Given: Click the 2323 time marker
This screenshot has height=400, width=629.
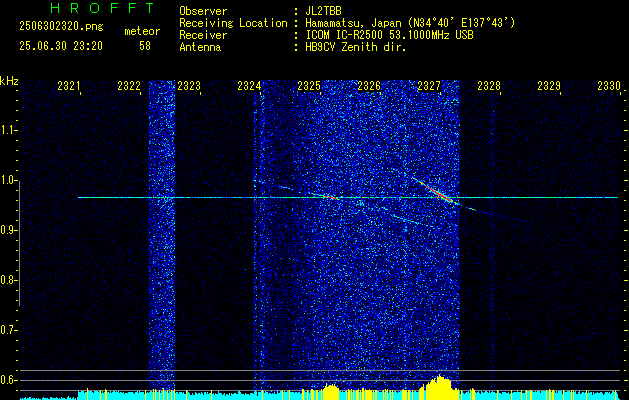Looking at the screenshot, I should point(189,85).
